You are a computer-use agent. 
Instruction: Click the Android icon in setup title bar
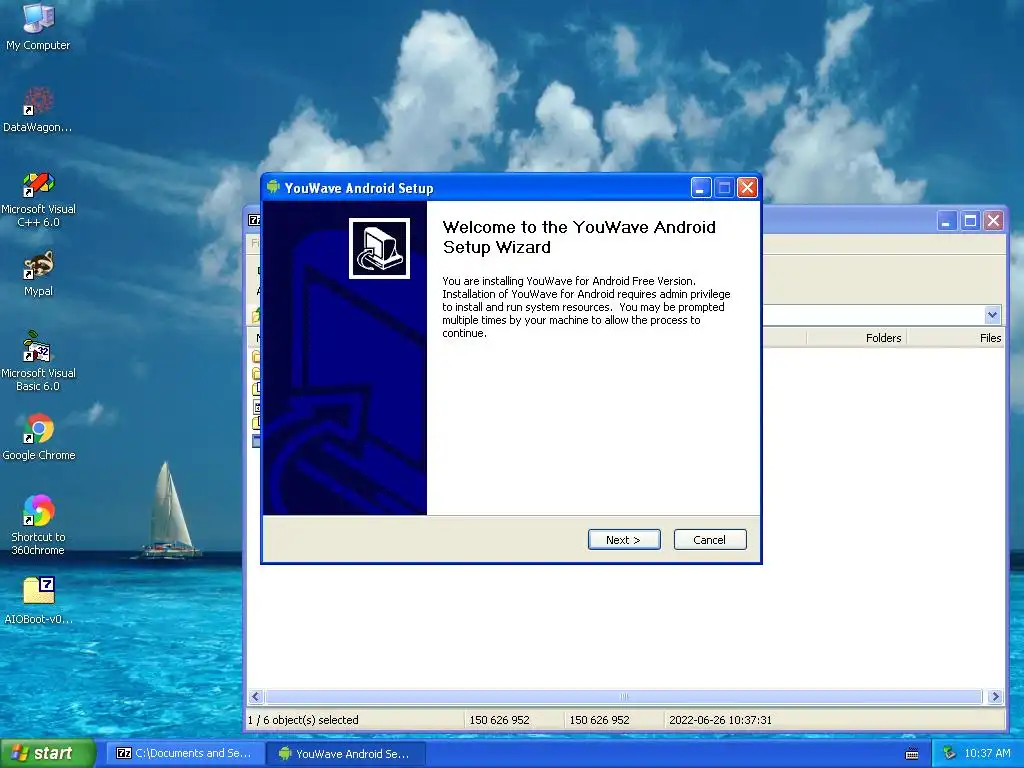(273, 187)
